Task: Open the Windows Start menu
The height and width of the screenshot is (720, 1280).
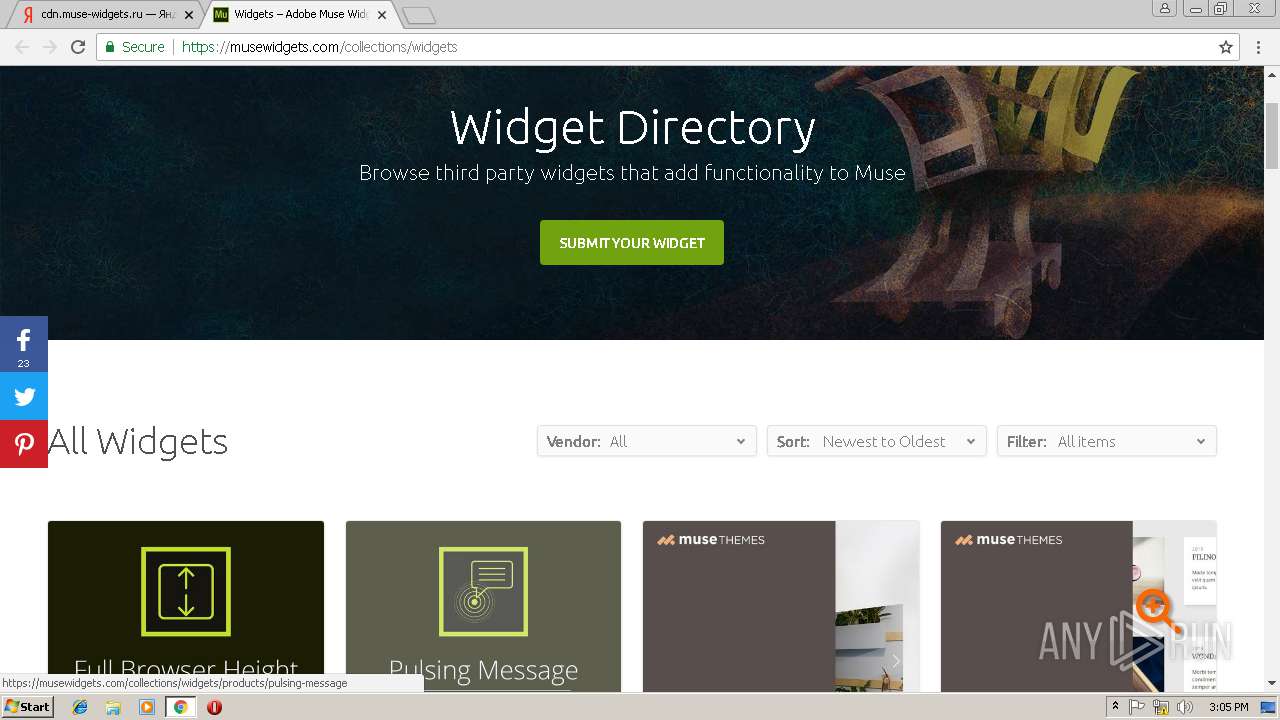Action: (x=27, y=707)
